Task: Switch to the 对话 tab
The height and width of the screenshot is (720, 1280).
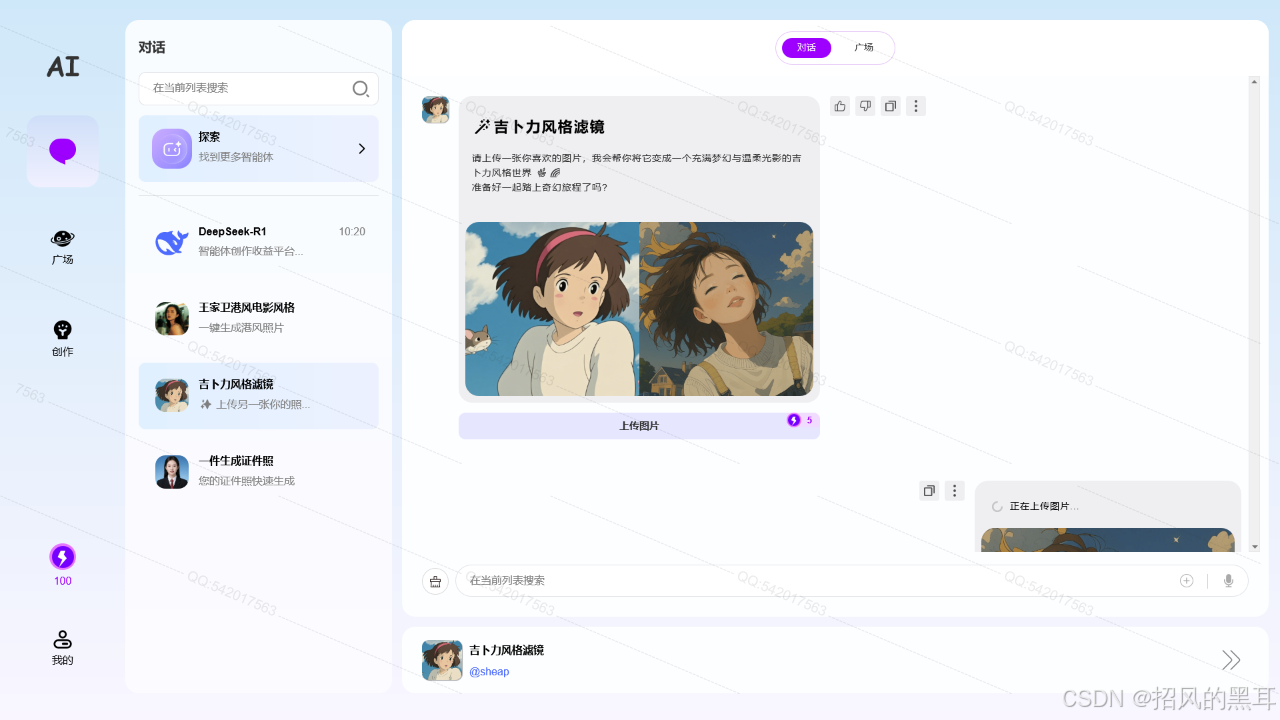Action: [806, 48]
